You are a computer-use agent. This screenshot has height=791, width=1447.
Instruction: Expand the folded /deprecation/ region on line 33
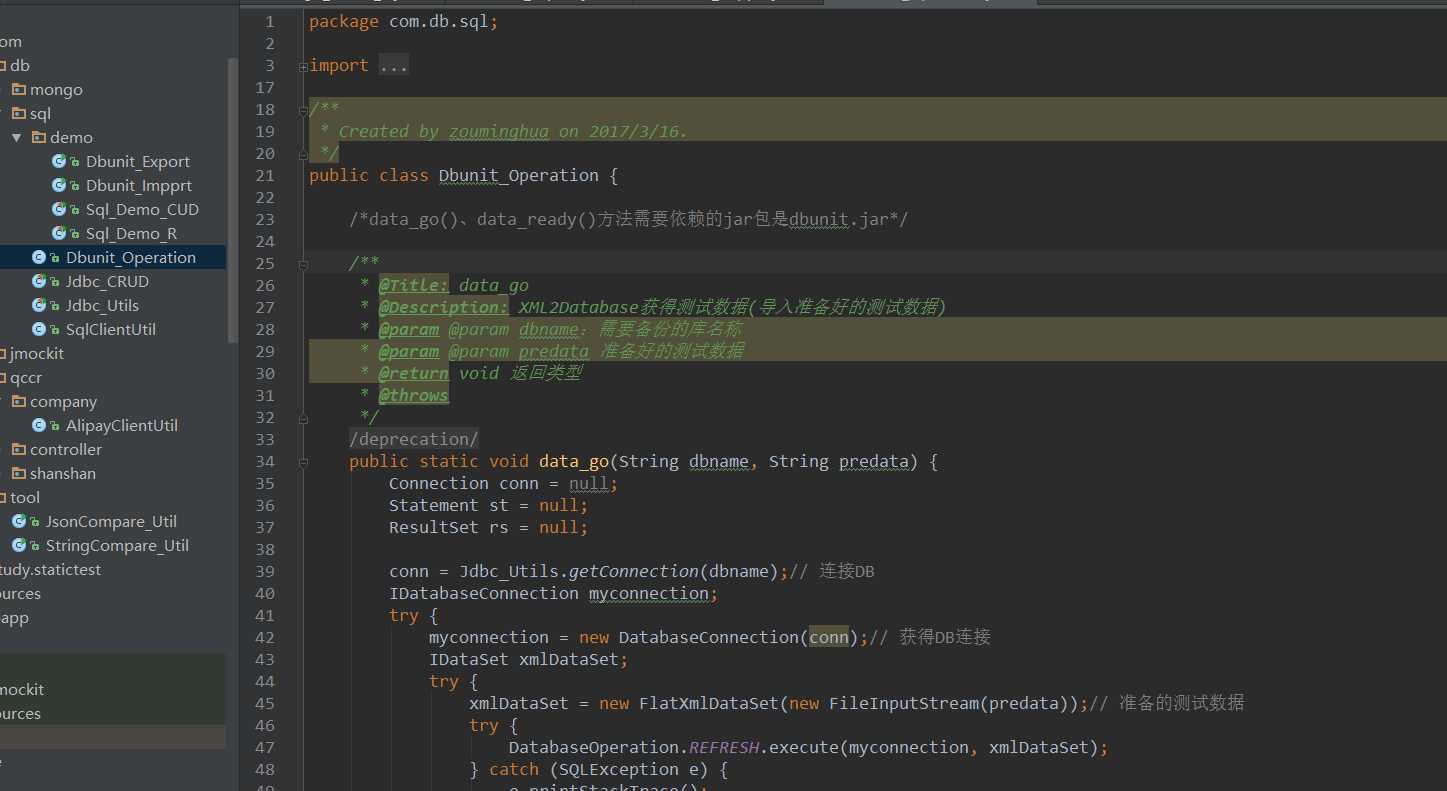pos(414,439)
